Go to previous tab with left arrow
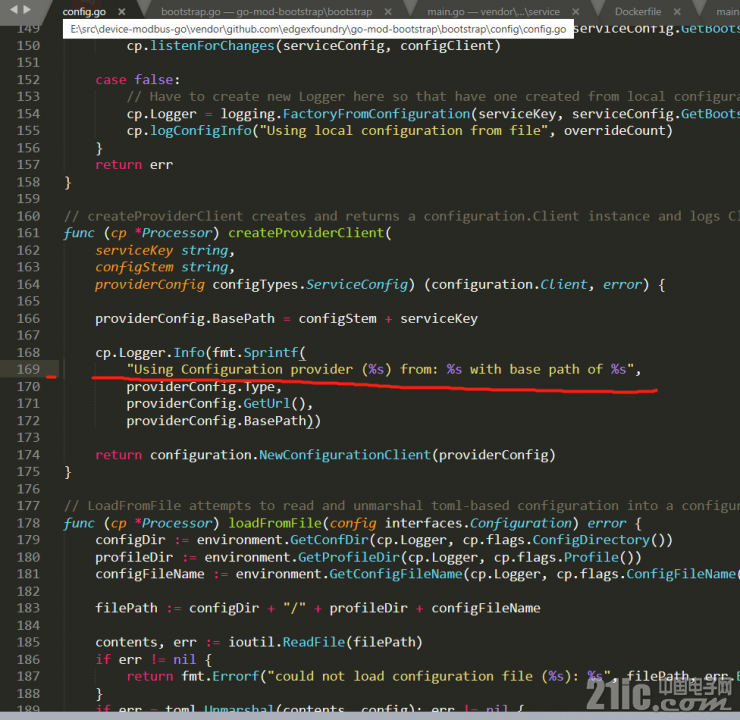Screen dimensions: 740x720 [14, 9]
